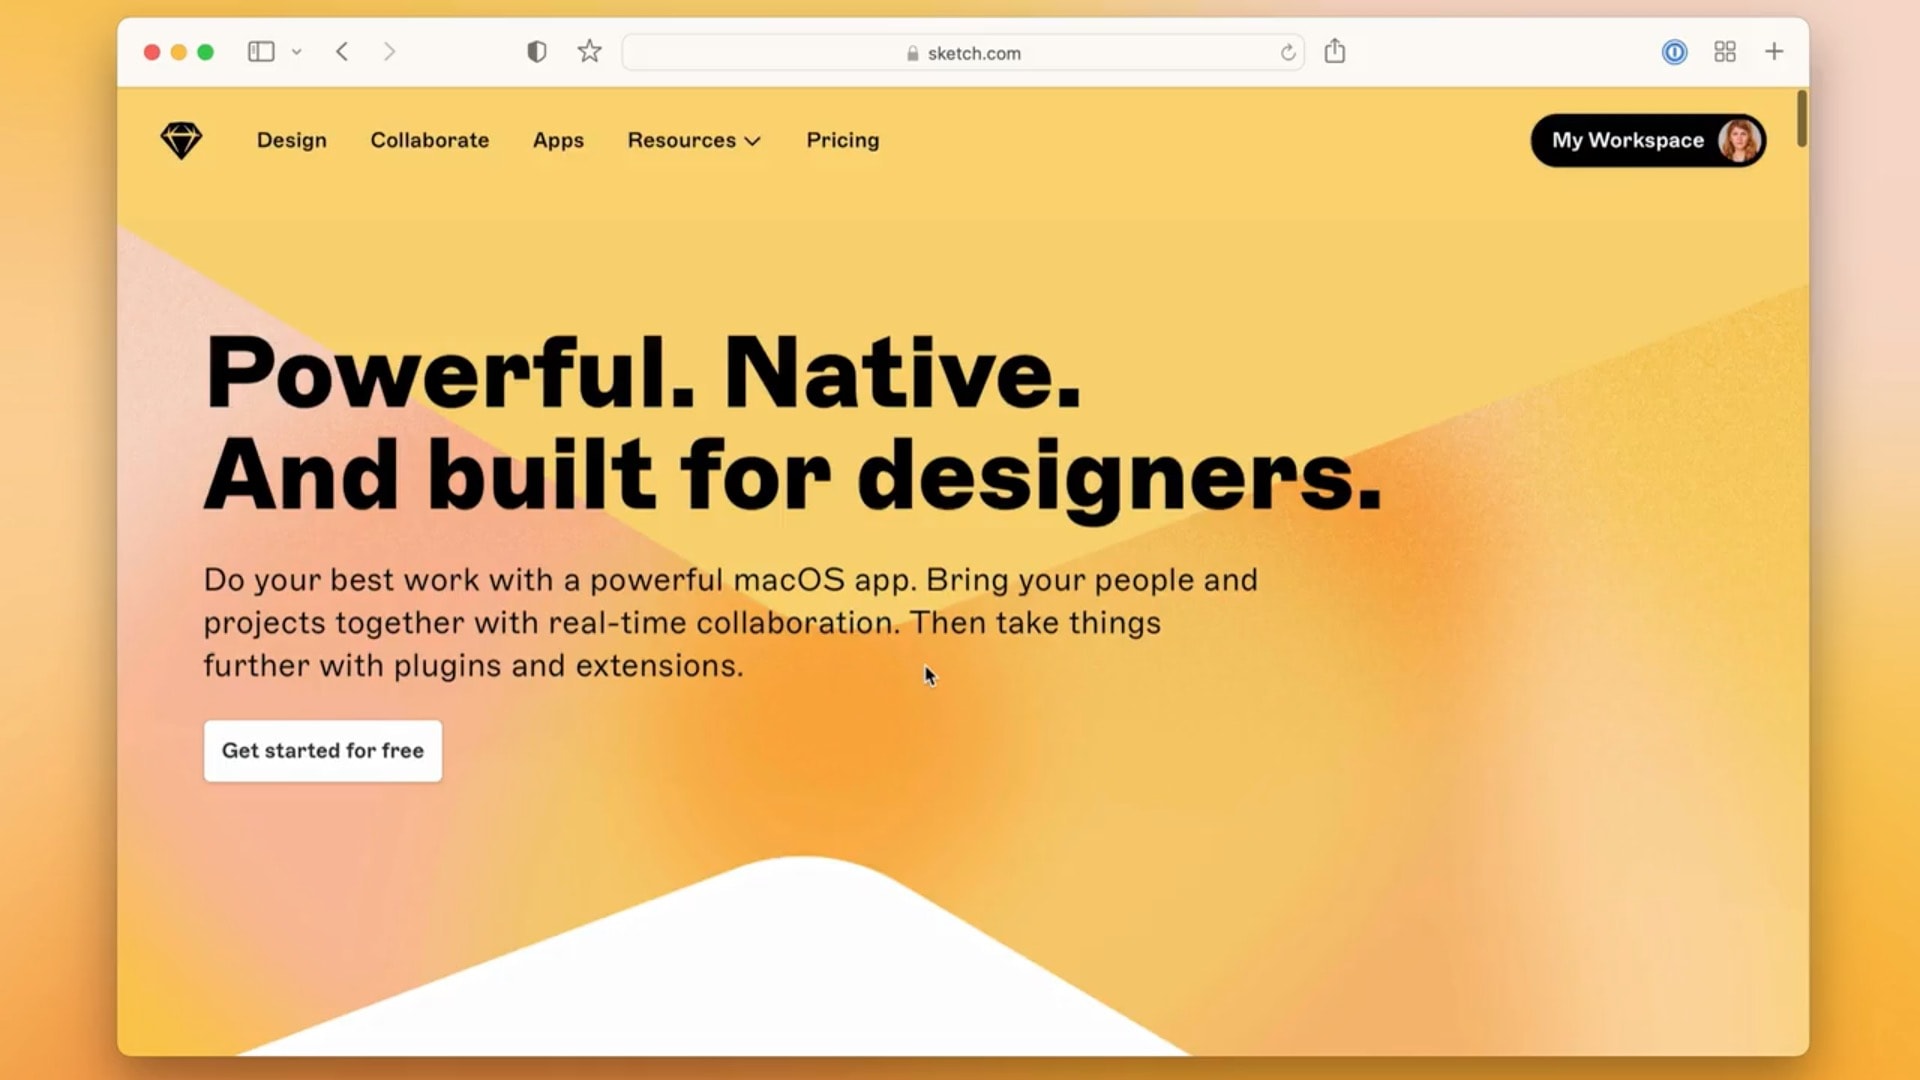Image resolution: width=1920 pixels, height=1080 pixels.
Task: Click the sketch.com address bar
Action: pyautogui.click(x=963, y=53)
